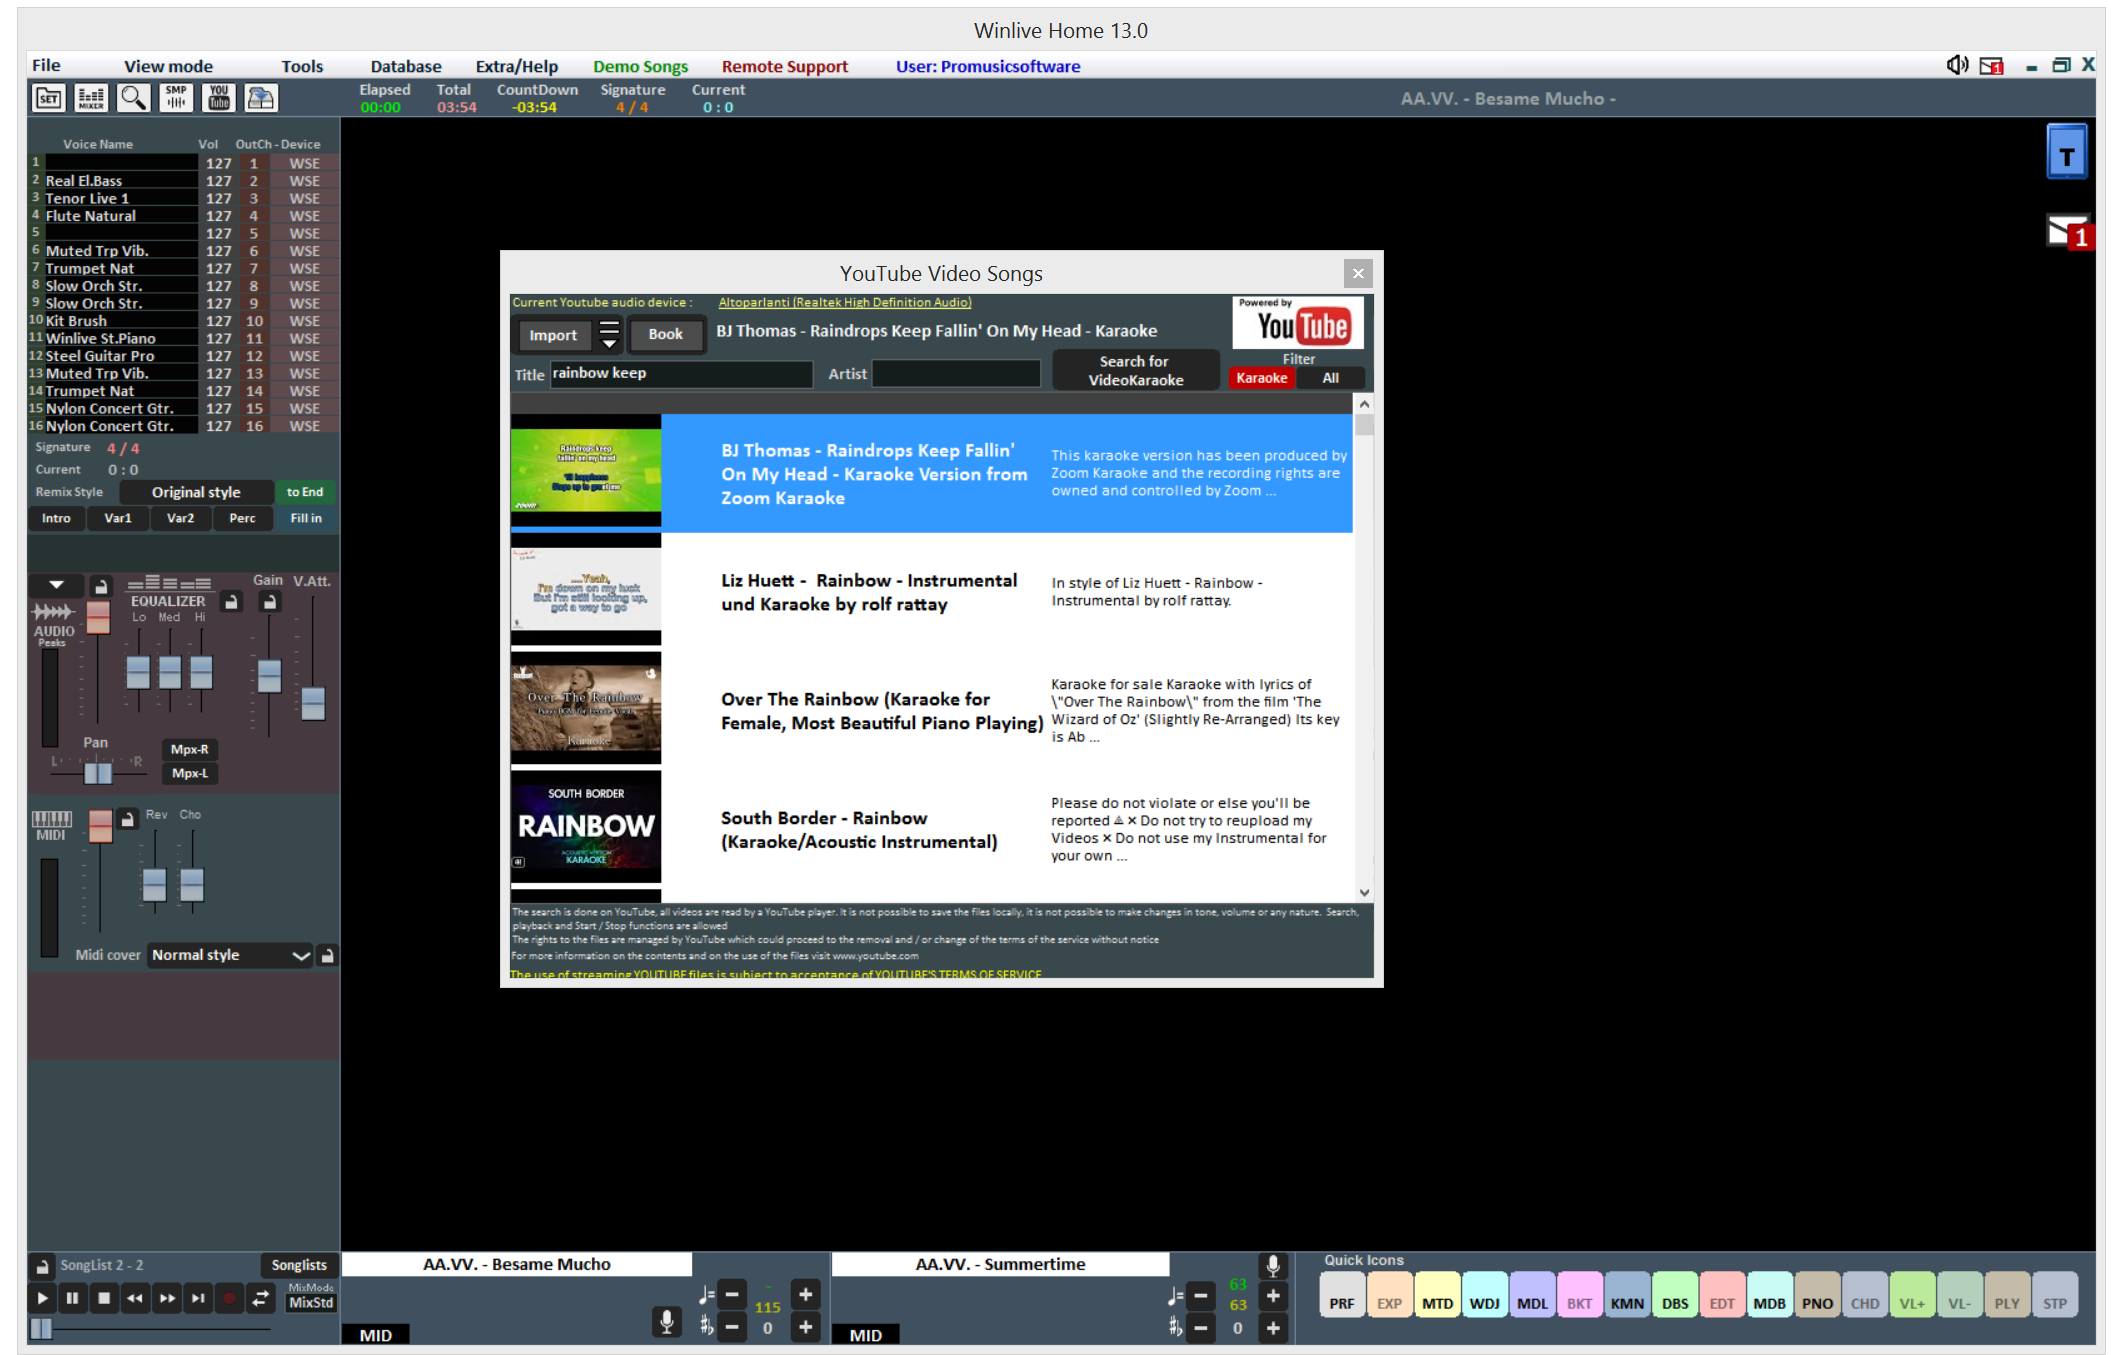
Task: Click the magnifier search icon in the toolbar
Action: [x=133, y=98]
